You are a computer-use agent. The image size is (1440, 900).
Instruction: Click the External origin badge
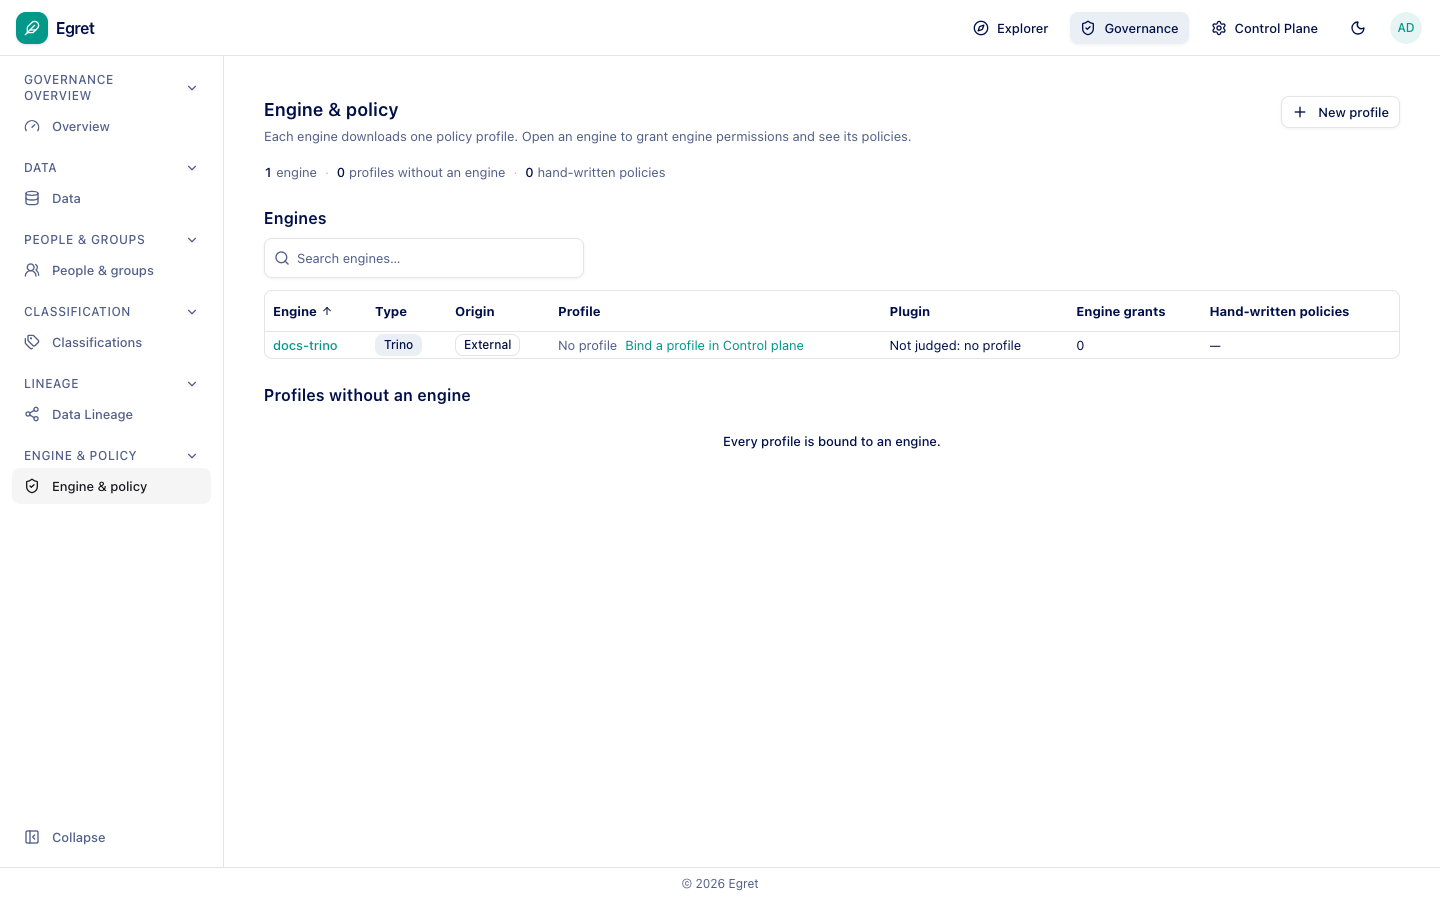pyautogui.click(x=487, y=345)
